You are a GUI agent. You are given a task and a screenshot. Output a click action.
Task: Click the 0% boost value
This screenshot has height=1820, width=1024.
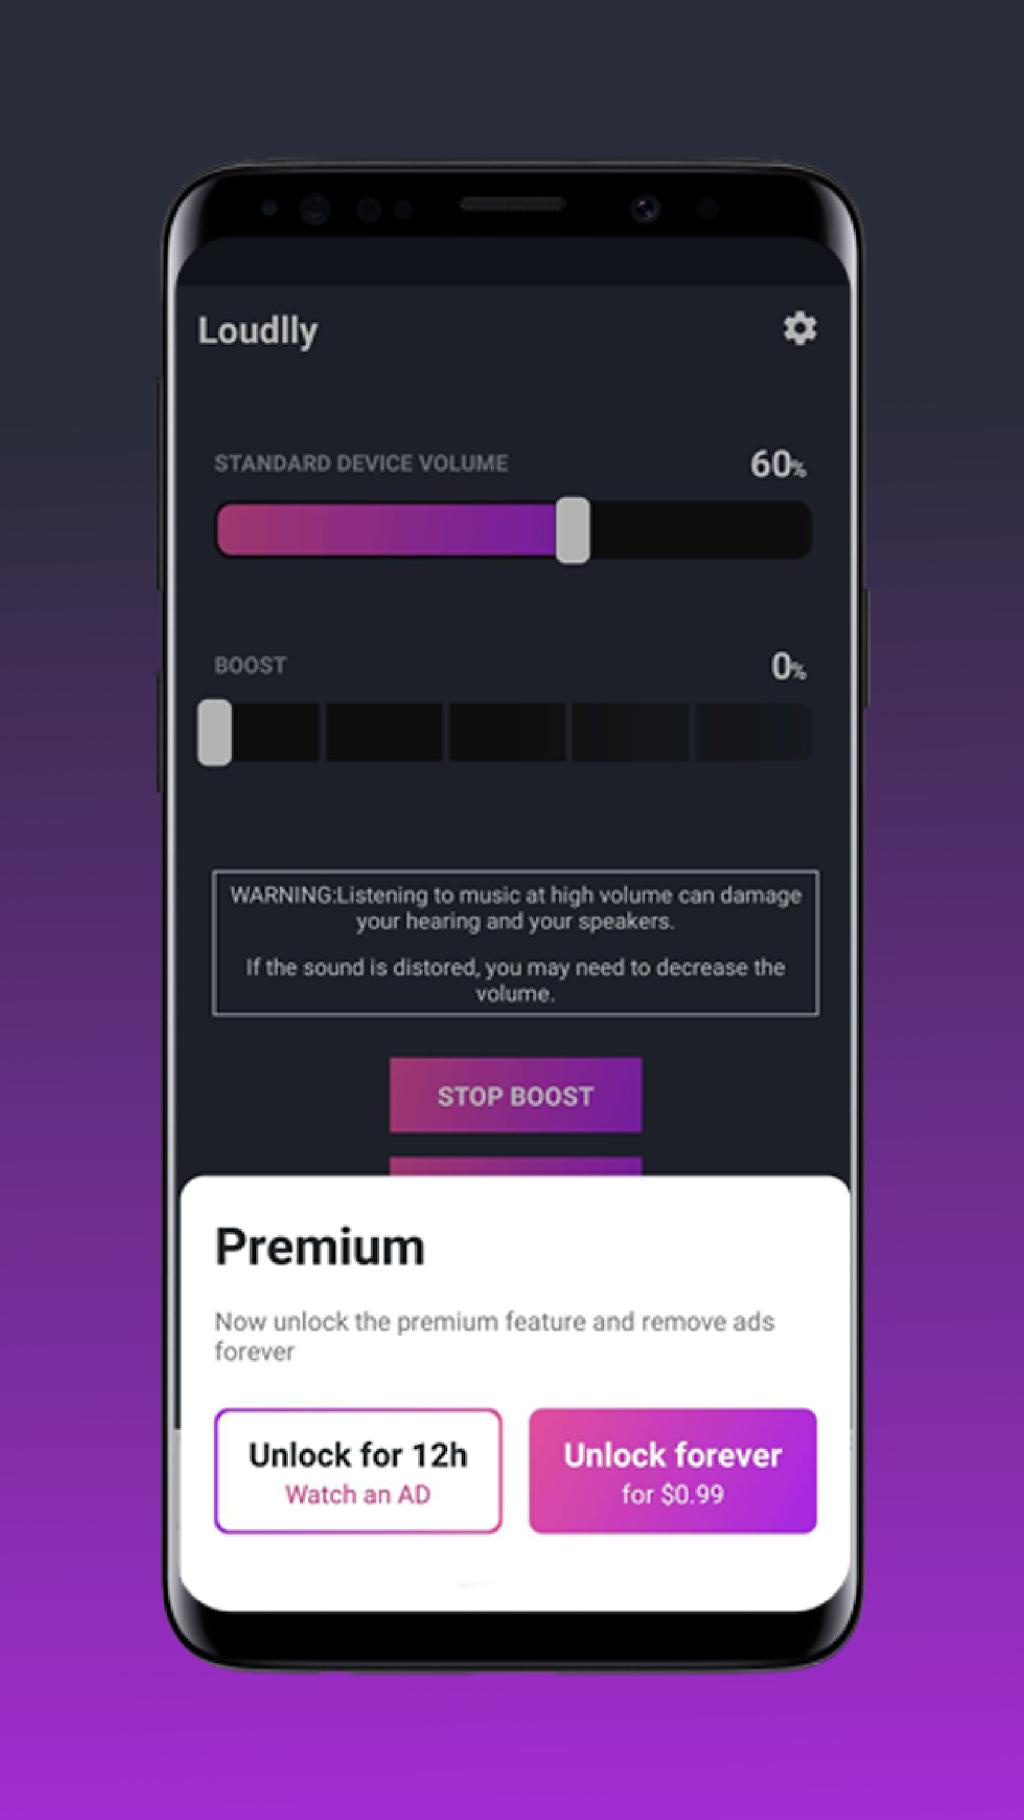pos(788,666)
